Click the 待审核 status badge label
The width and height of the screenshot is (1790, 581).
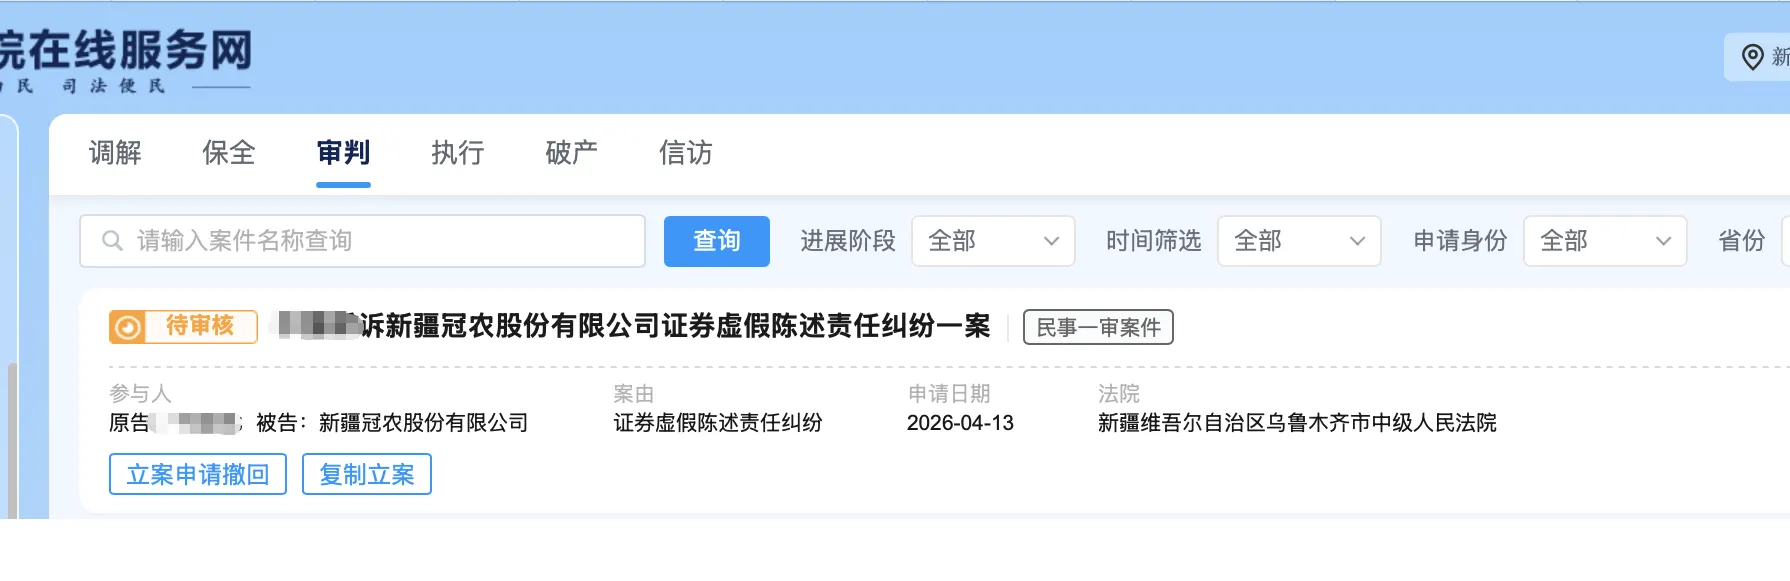[200, 326]
